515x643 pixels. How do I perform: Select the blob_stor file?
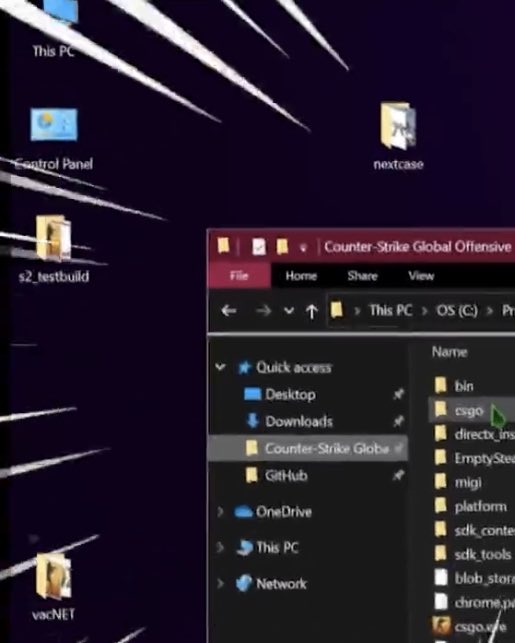pos(474,578)
